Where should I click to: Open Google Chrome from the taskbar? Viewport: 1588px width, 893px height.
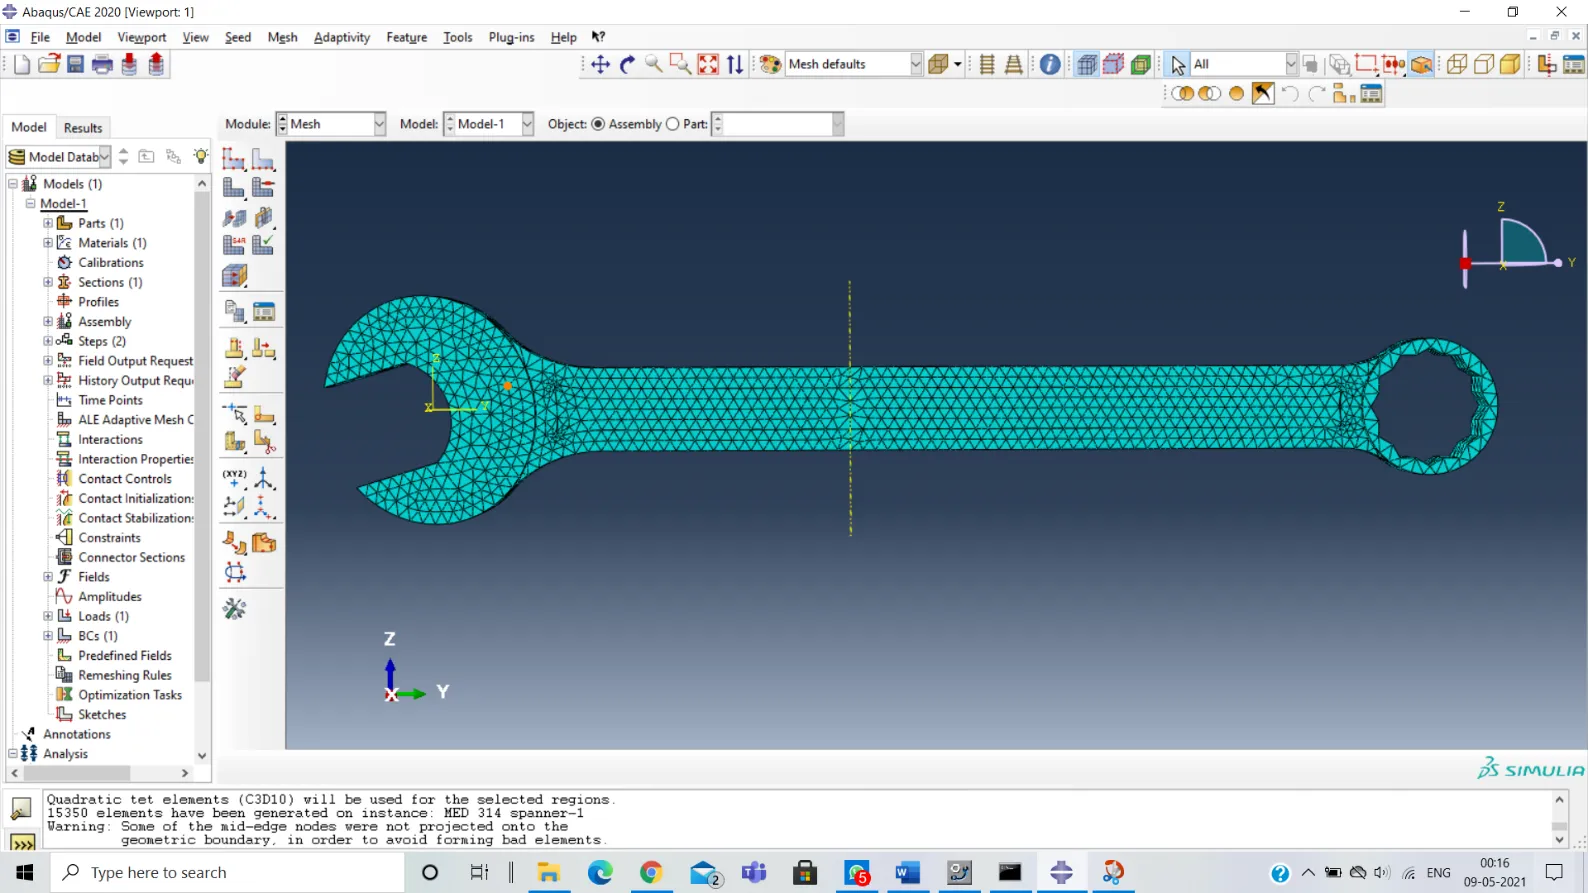pos(651,873)
